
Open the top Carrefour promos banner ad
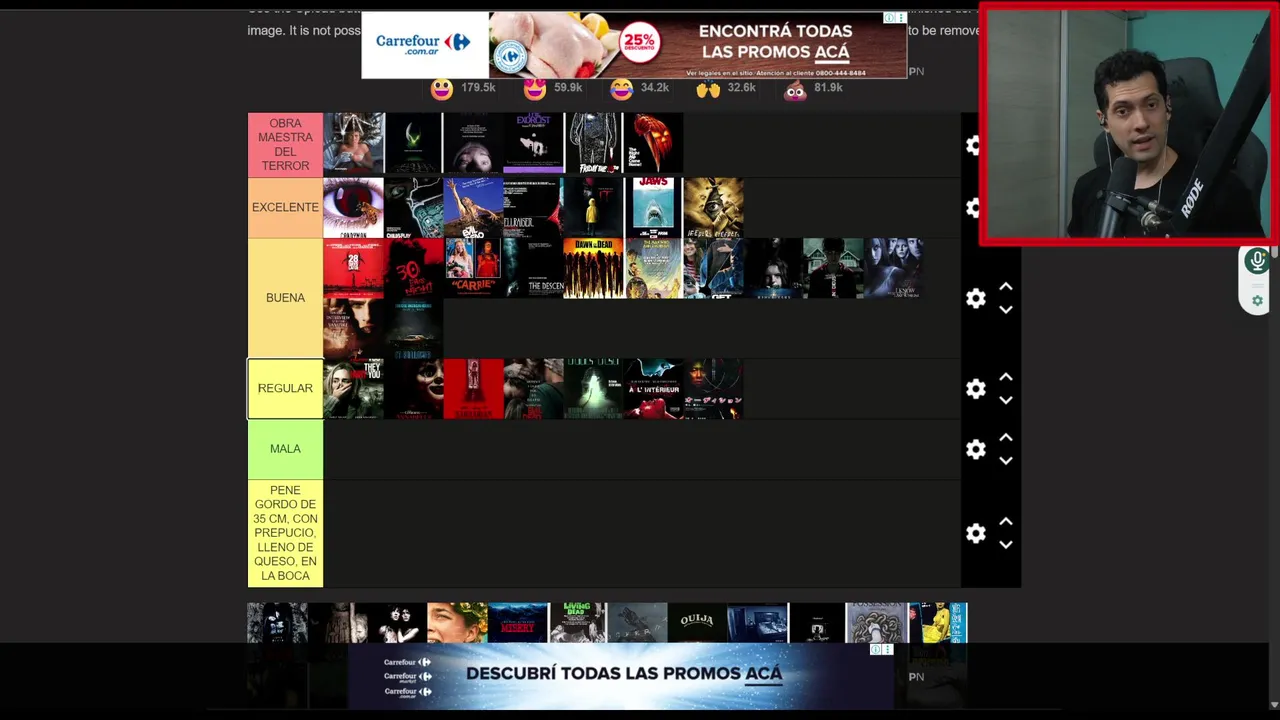pyautogui.click(x=634, y=45)
